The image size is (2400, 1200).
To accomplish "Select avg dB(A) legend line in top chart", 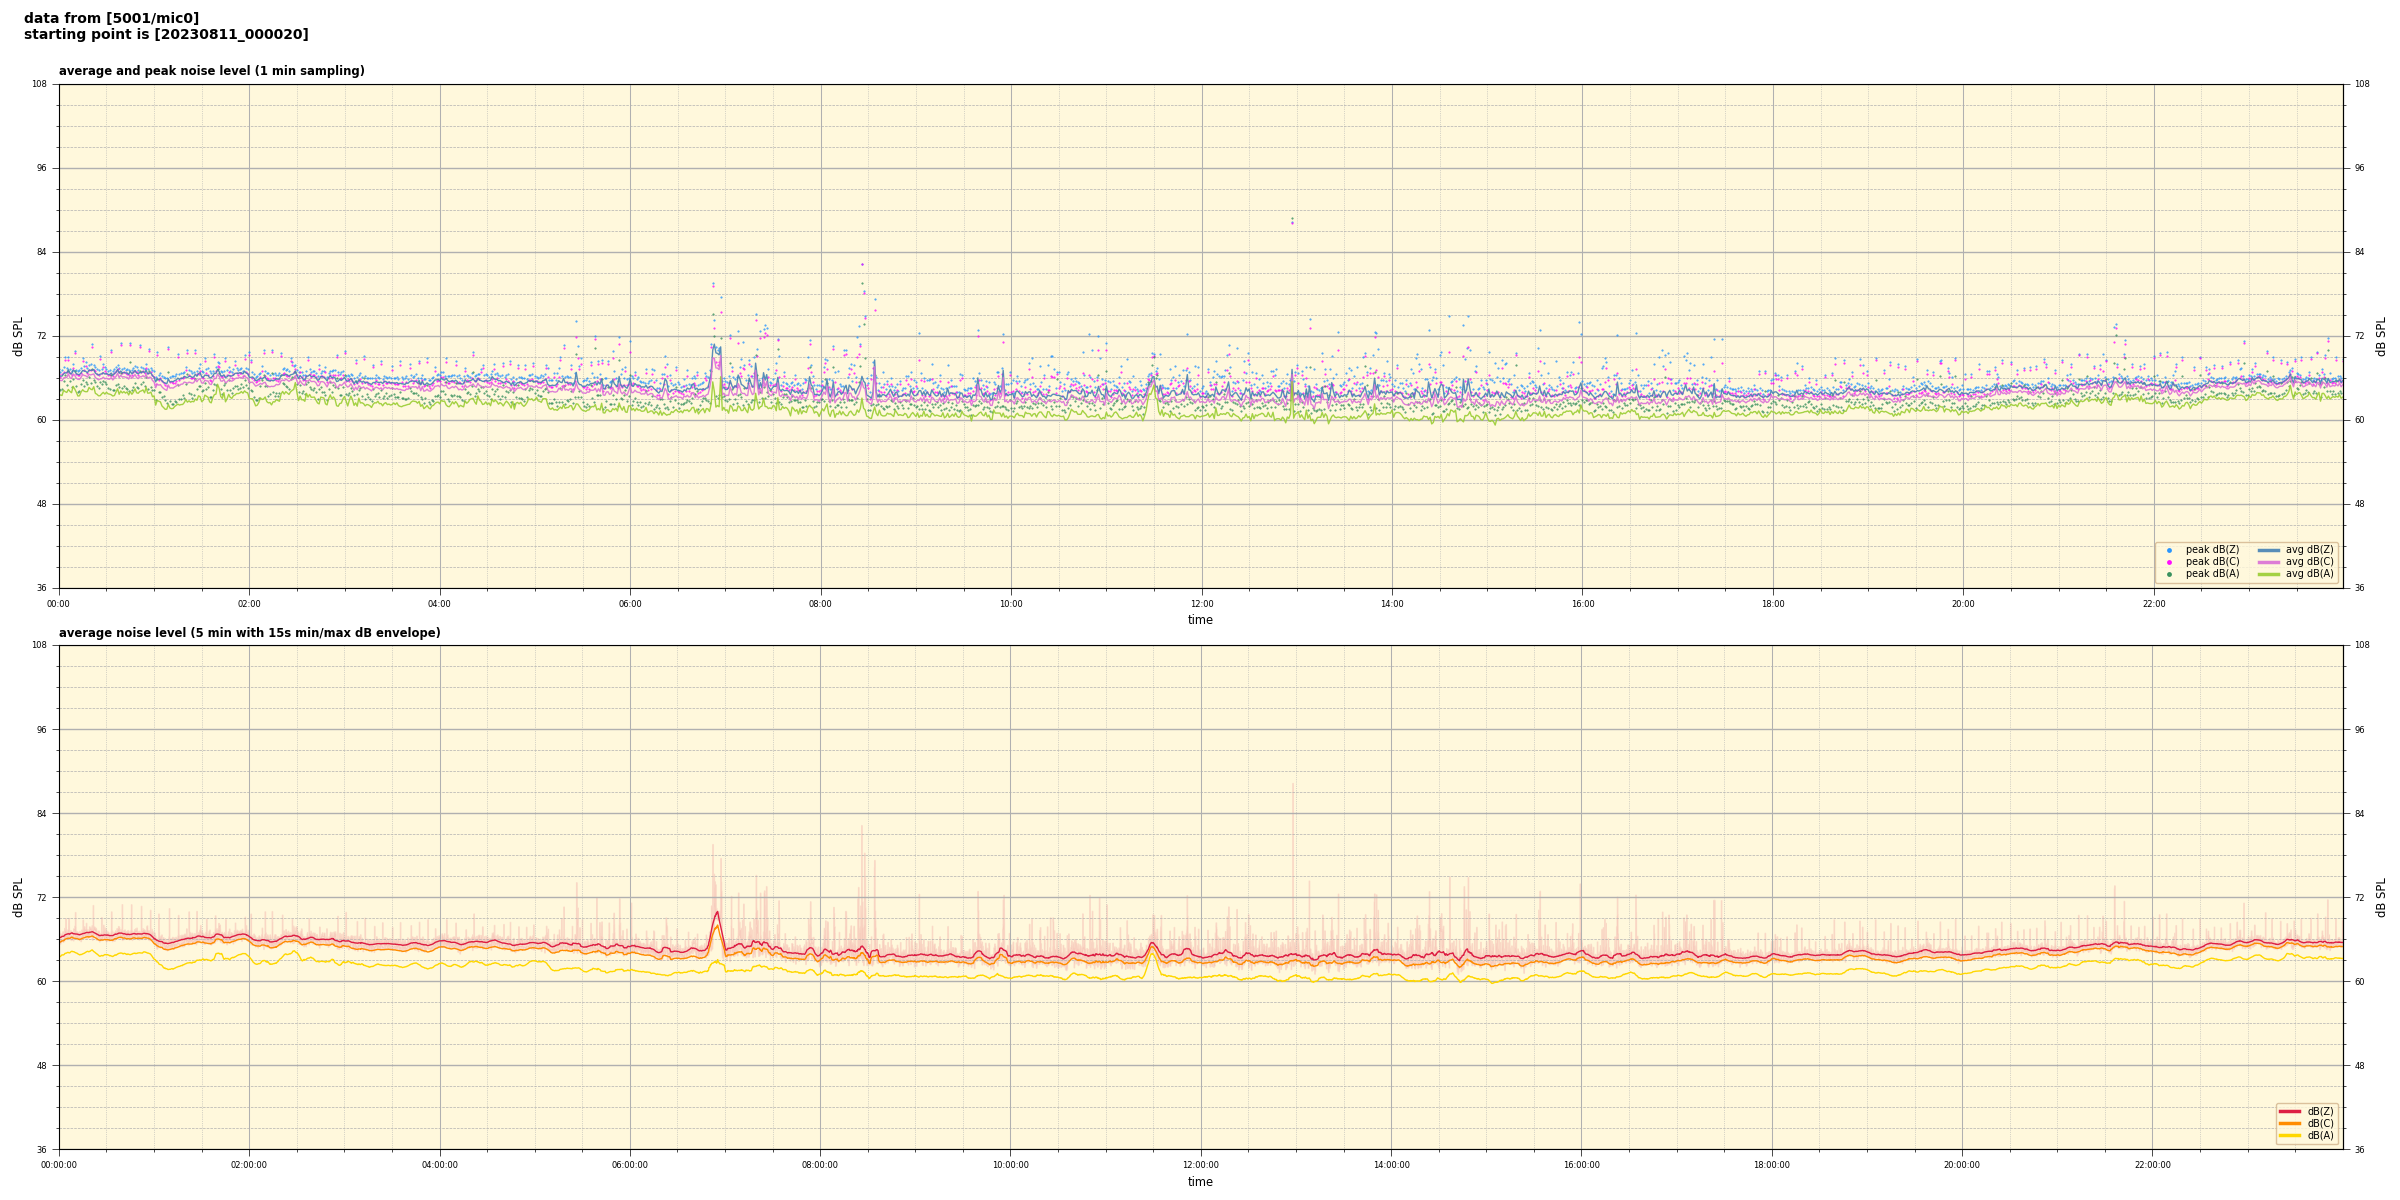I will pos(2268,574).
